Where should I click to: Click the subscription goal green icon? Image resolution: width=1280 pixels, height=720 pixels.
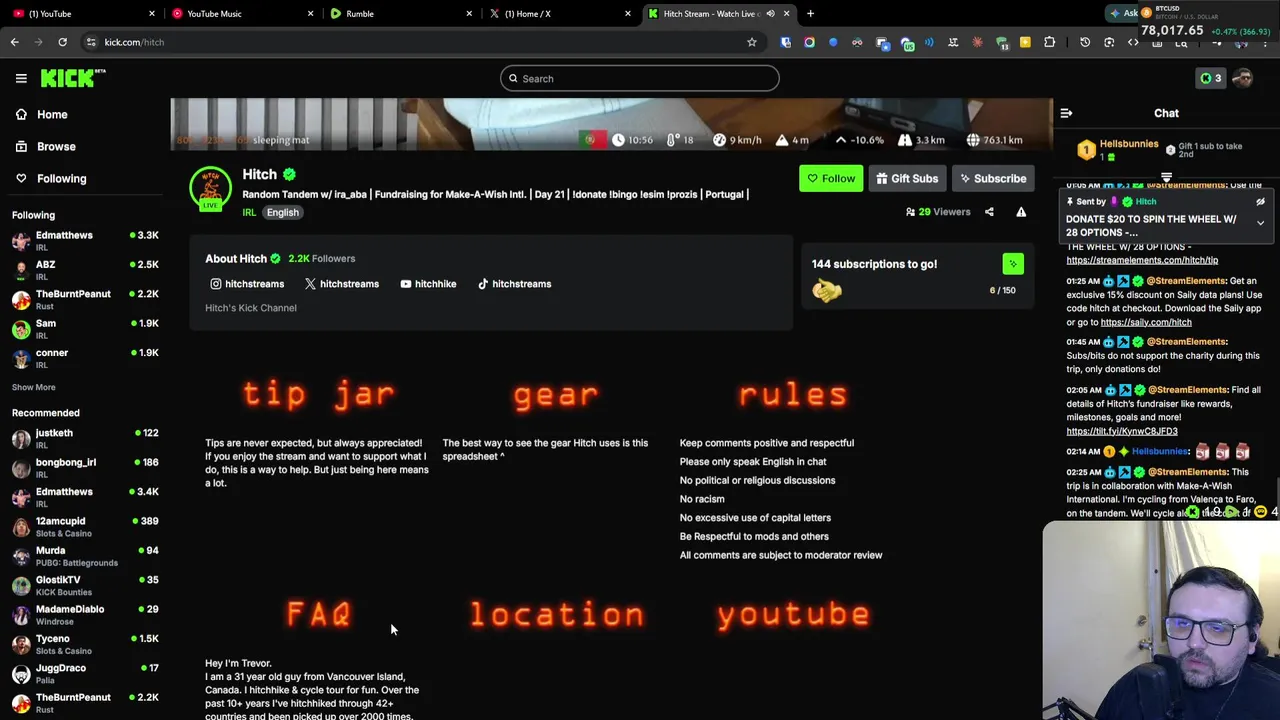pyautogui.click(x=1013, y=264)
